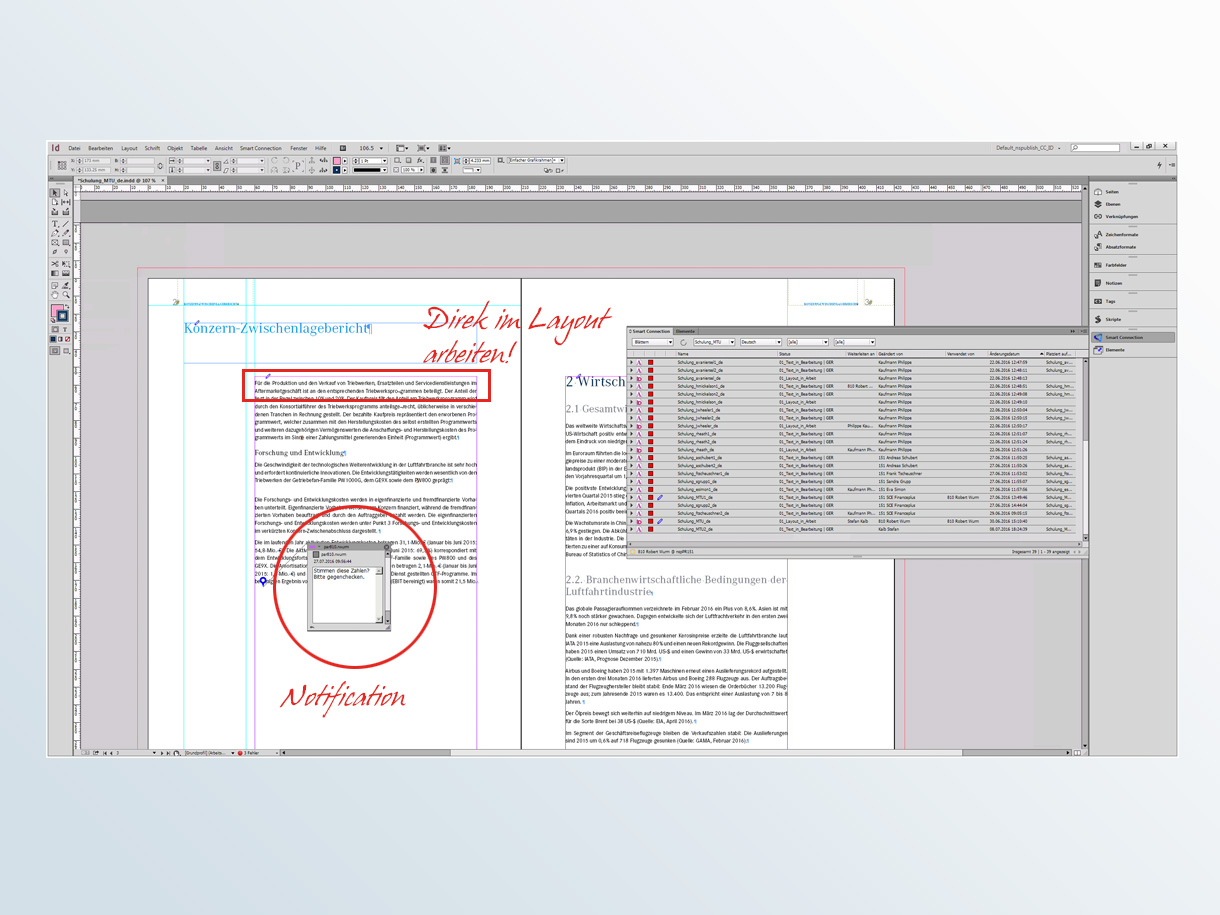Open the Tabelle menu
Image resolution: width=1220 pixels, height=915 pixels.
click(x=199, y=148)
